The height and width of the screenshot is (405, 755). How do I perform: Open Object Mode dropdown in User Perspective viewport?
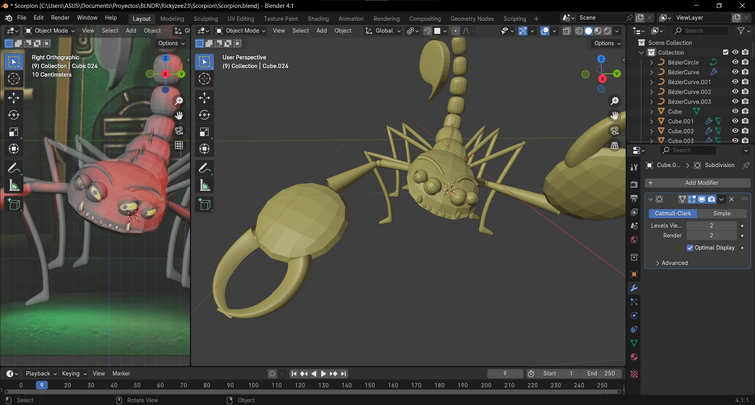(240, 31)
